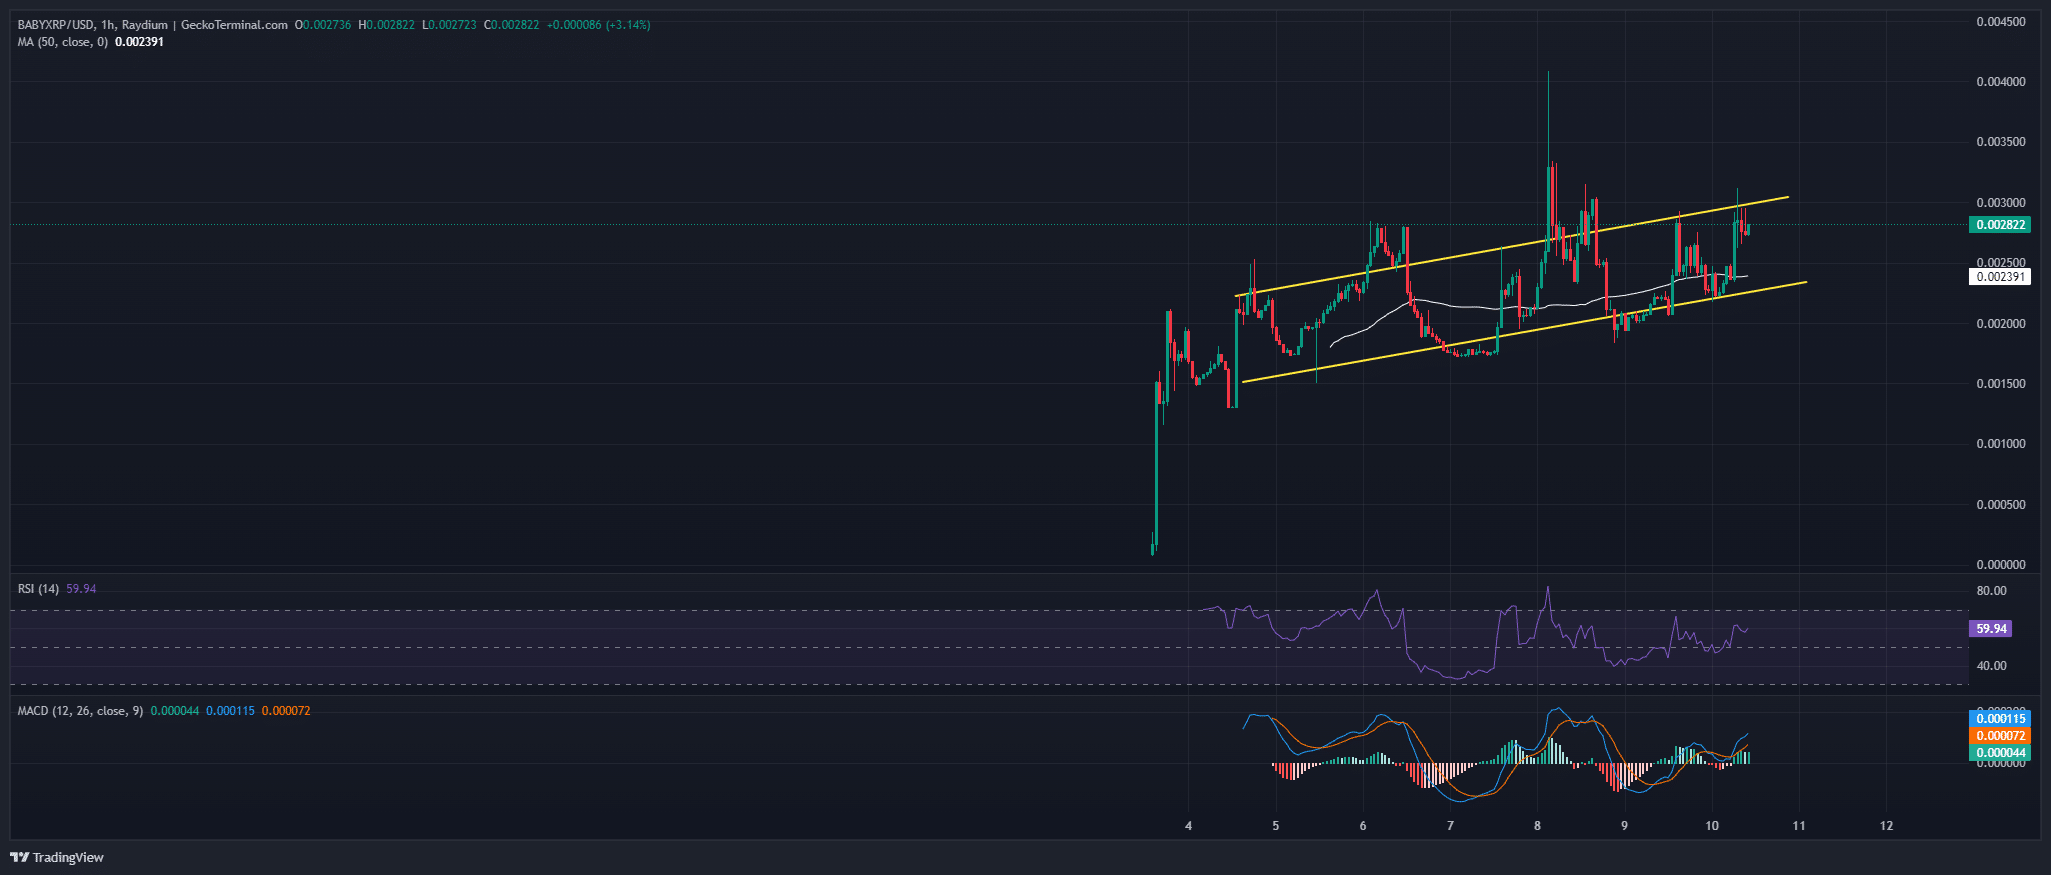Click the RSI legend value 59.94
Viewport: 2051px width, 875px height.
[81, 589]
